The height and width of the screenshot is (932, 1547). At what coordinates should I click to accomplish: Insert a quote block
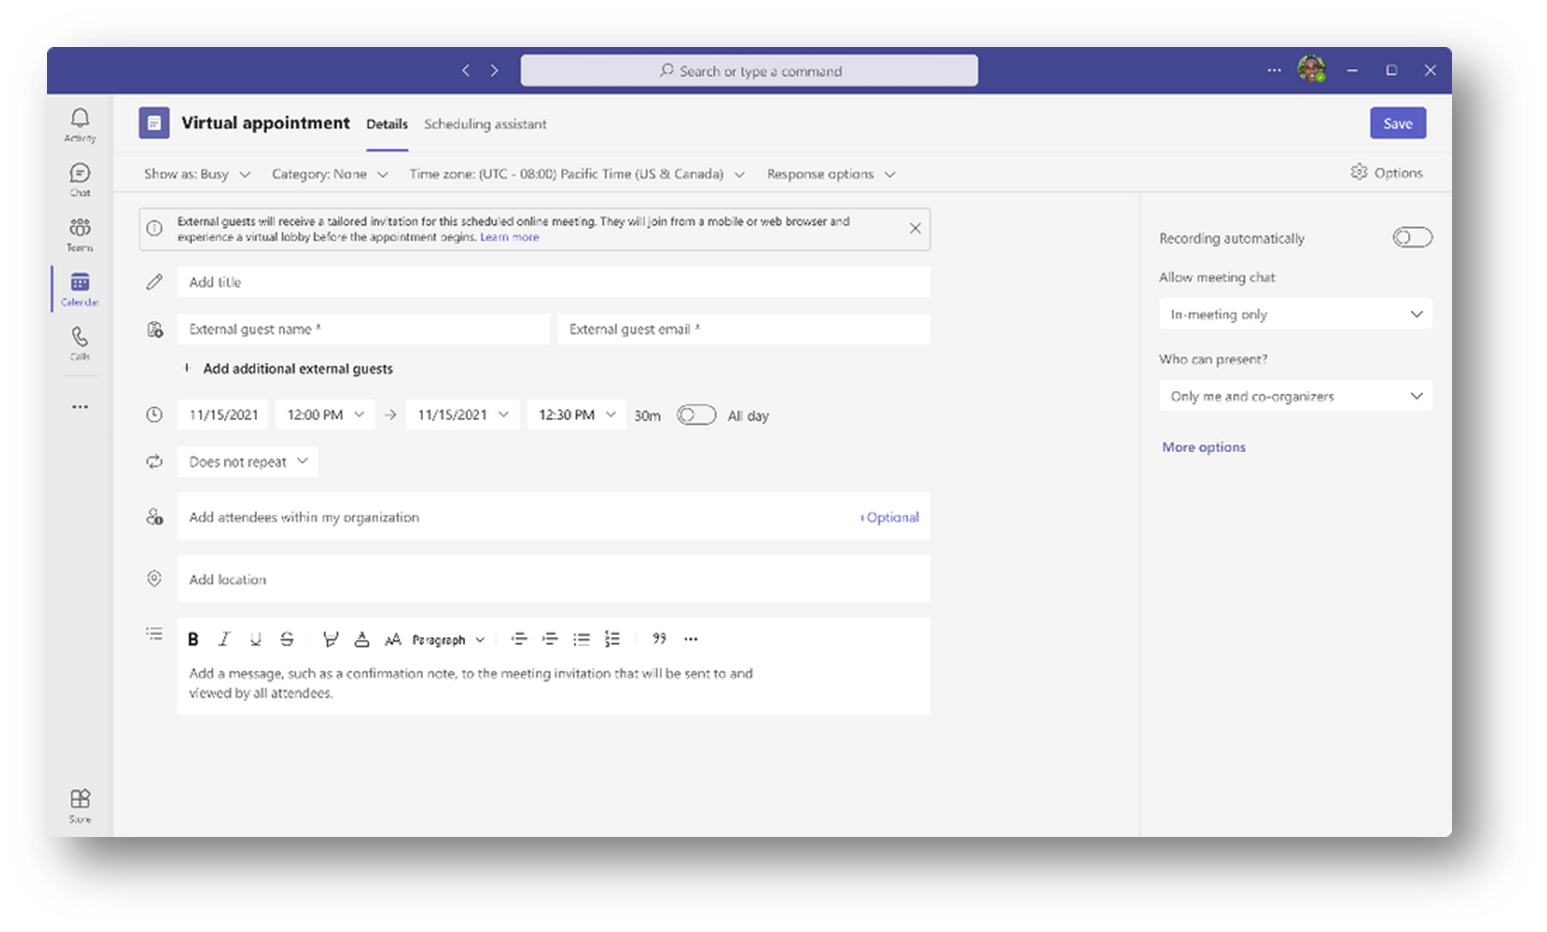point(659,638)
